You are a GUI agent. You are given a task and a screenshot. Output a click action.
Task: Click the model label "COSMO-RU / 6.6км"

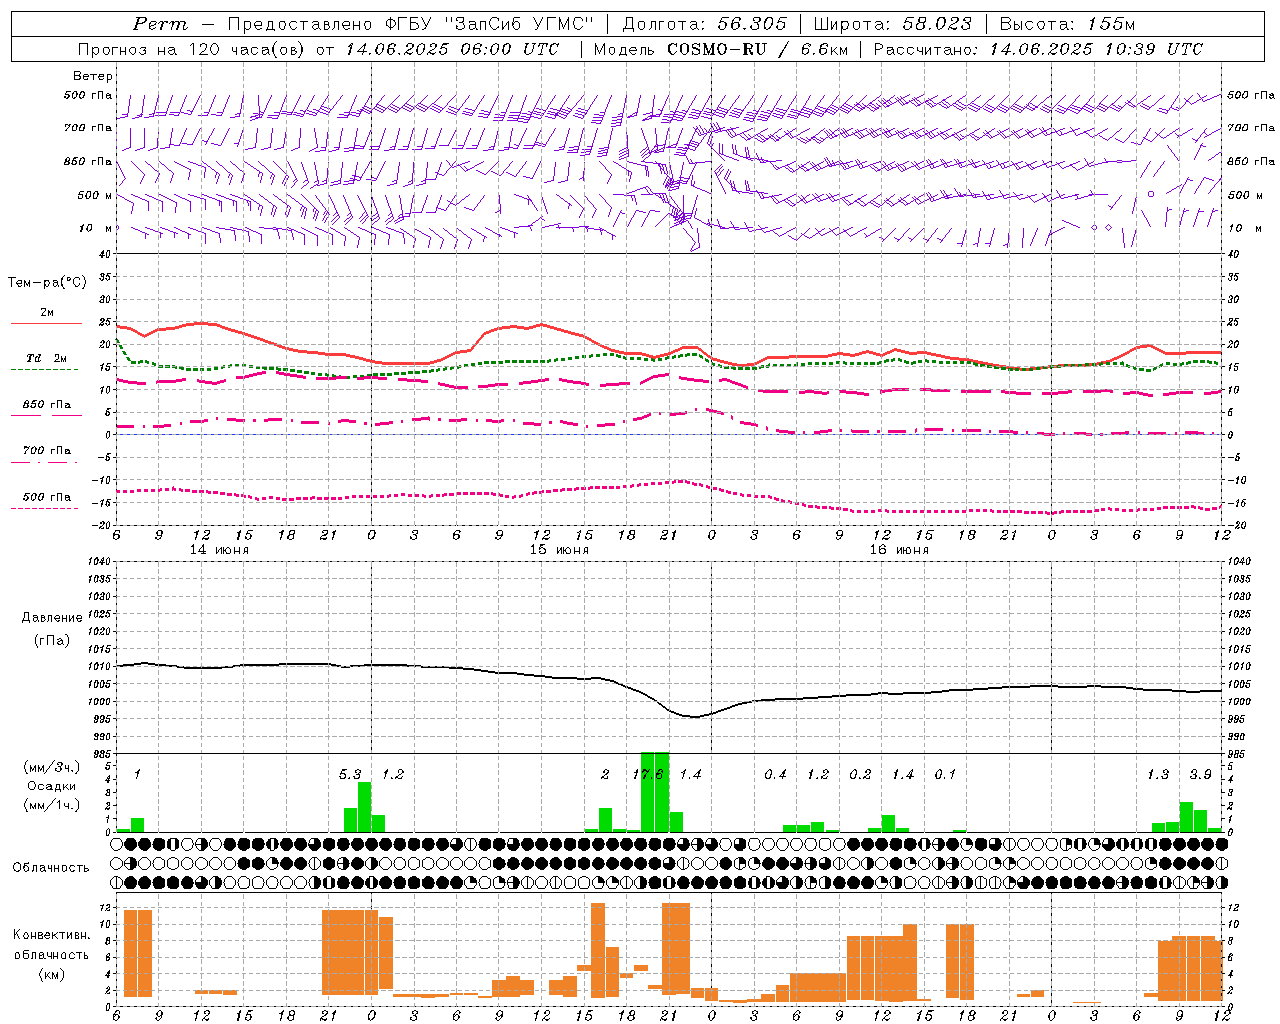click(x=757, y=49)
